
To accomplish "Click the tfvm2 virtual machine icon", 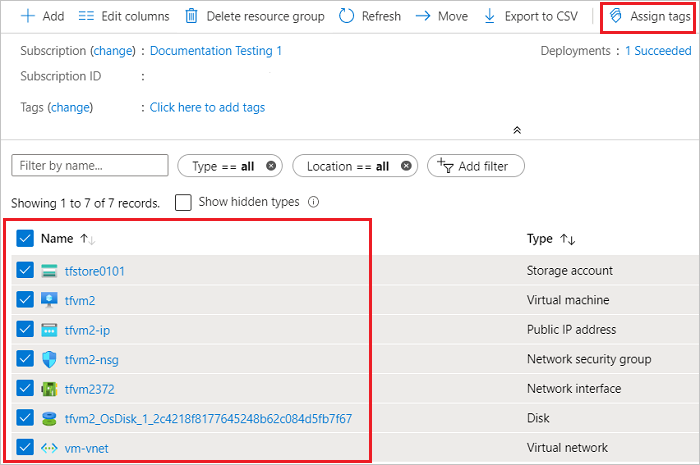I will click(x=49, y=300).
